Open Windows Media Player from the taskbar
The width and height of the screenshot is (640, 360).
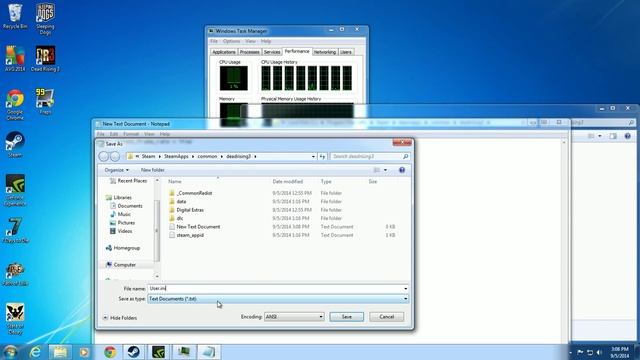(84, 352)
